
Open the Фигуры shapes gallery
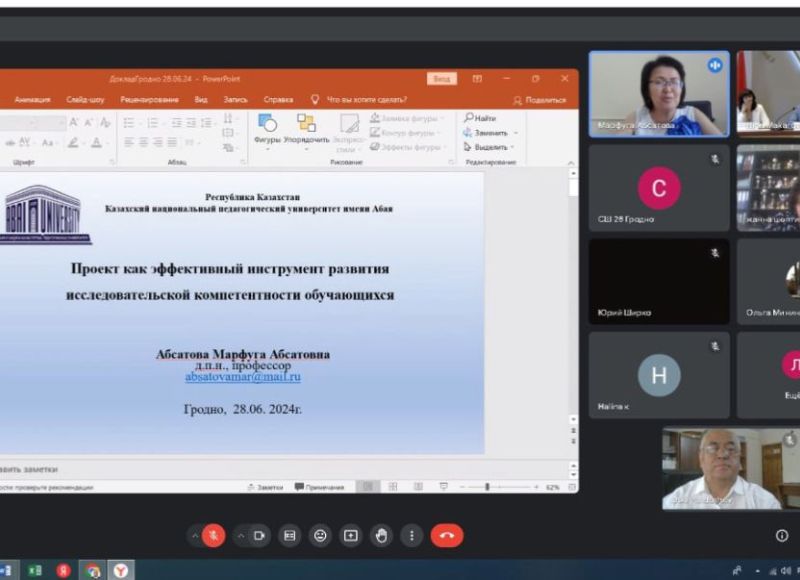click(267, 129)
